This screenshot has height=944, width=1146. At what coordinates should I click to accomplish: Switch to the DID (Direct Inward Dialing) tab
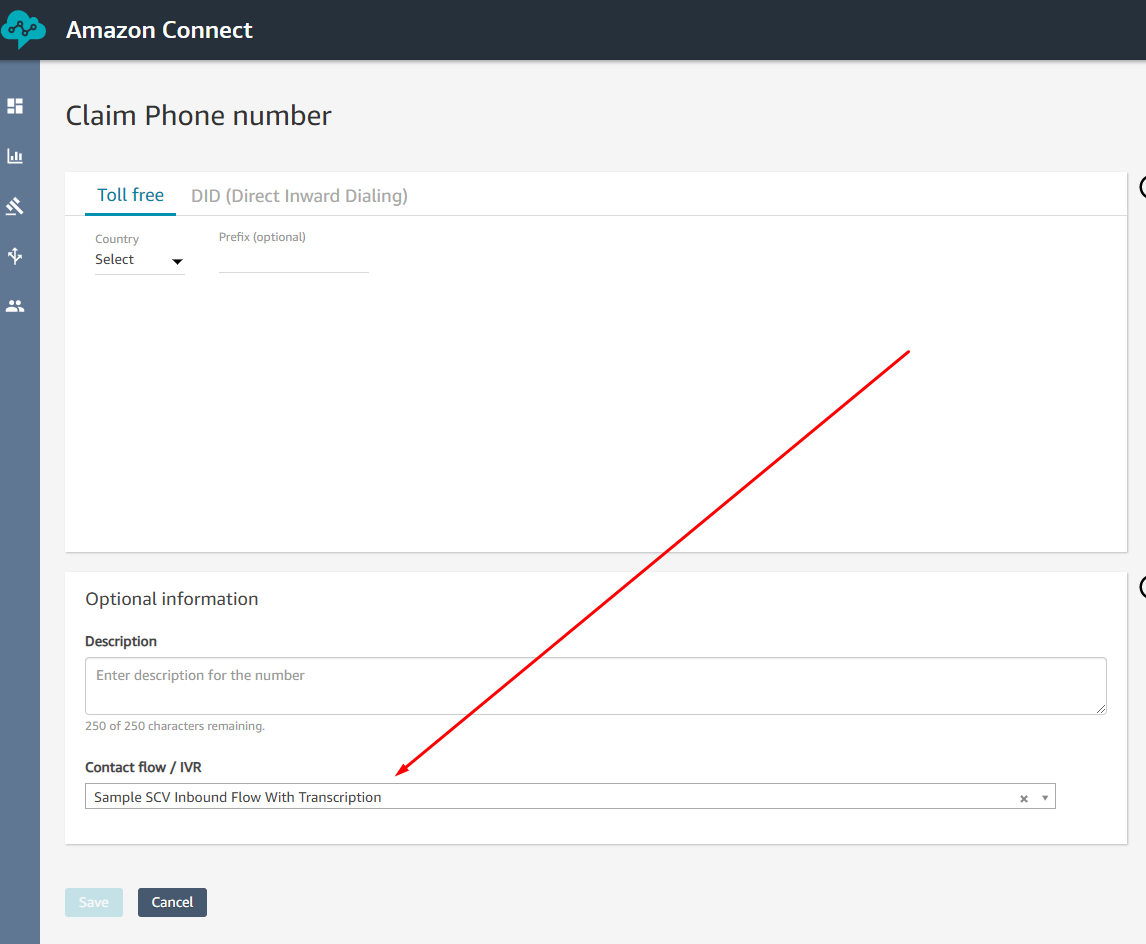click(300, 195)
